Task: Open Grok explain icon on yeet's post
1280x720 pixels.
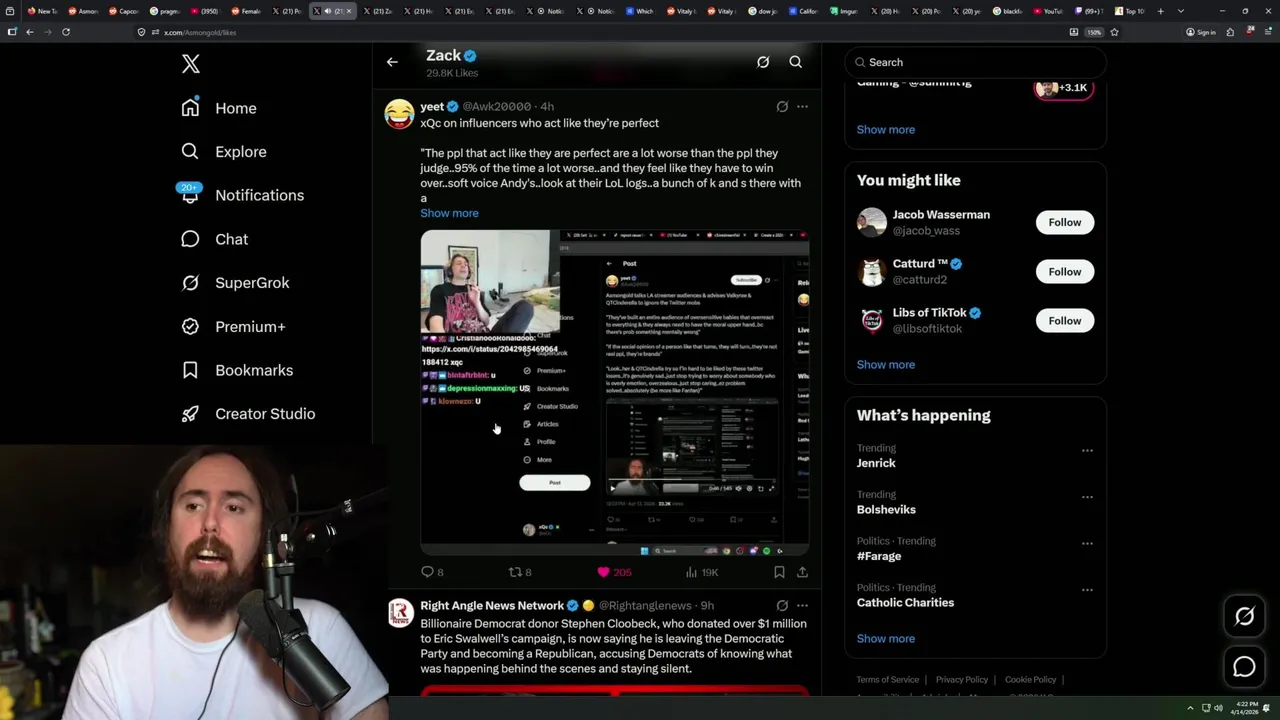Action: 782,106
